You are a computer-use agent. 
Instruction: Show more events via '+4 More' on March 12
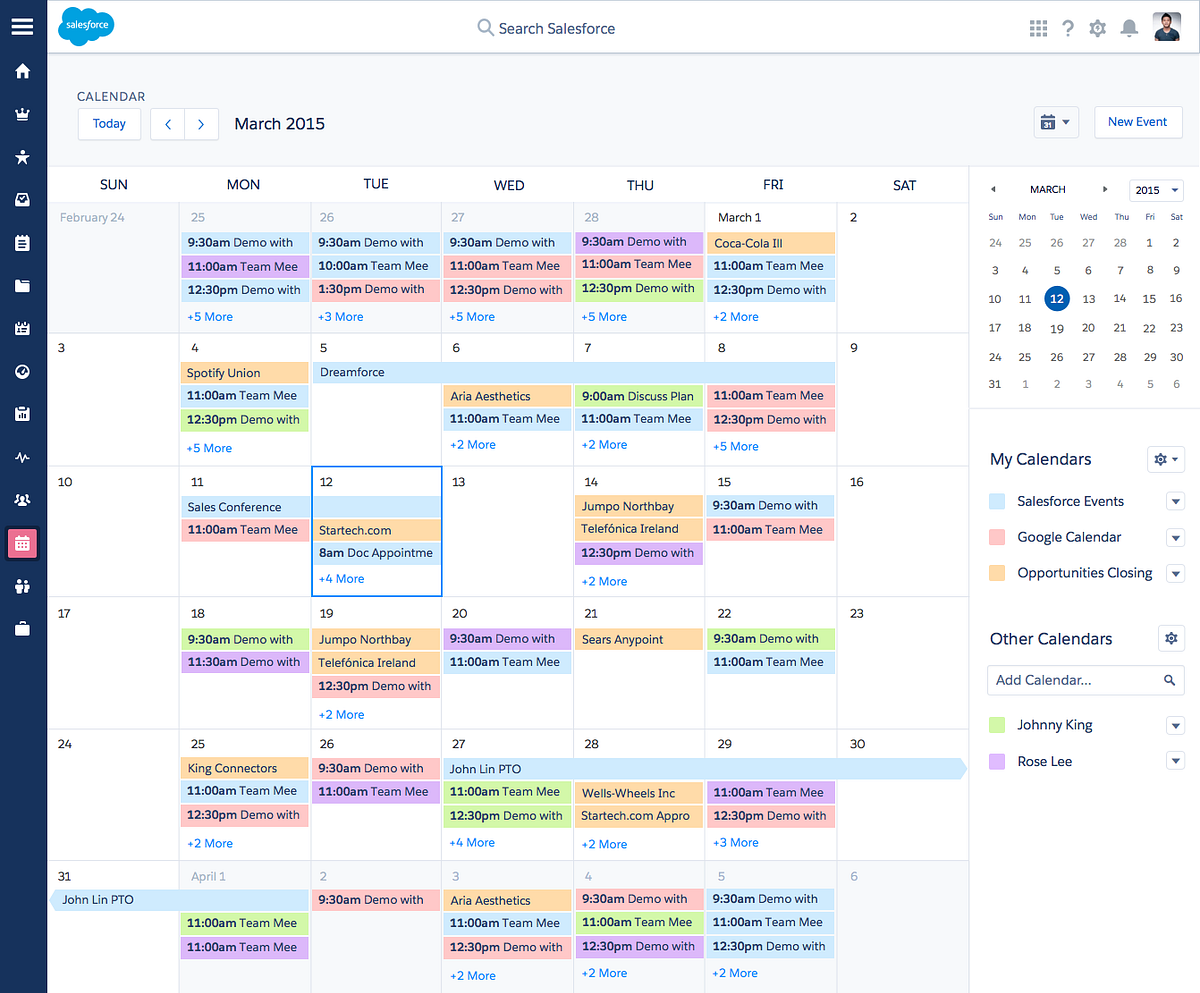tap(341, 578)
